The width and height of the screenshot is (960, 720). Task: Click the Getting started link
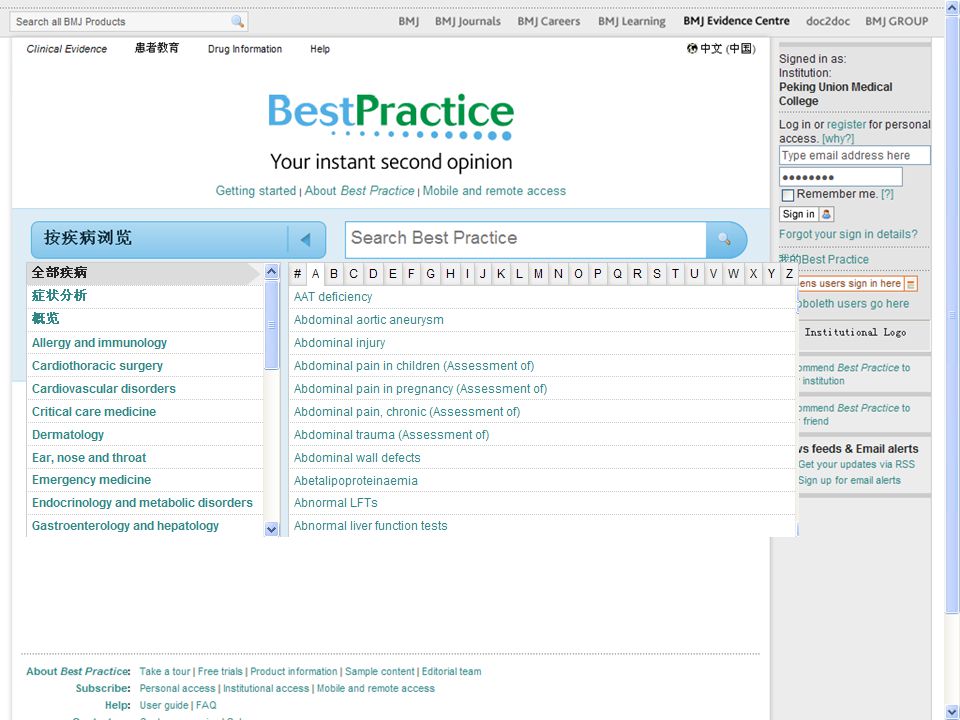[x=255, y=191]
